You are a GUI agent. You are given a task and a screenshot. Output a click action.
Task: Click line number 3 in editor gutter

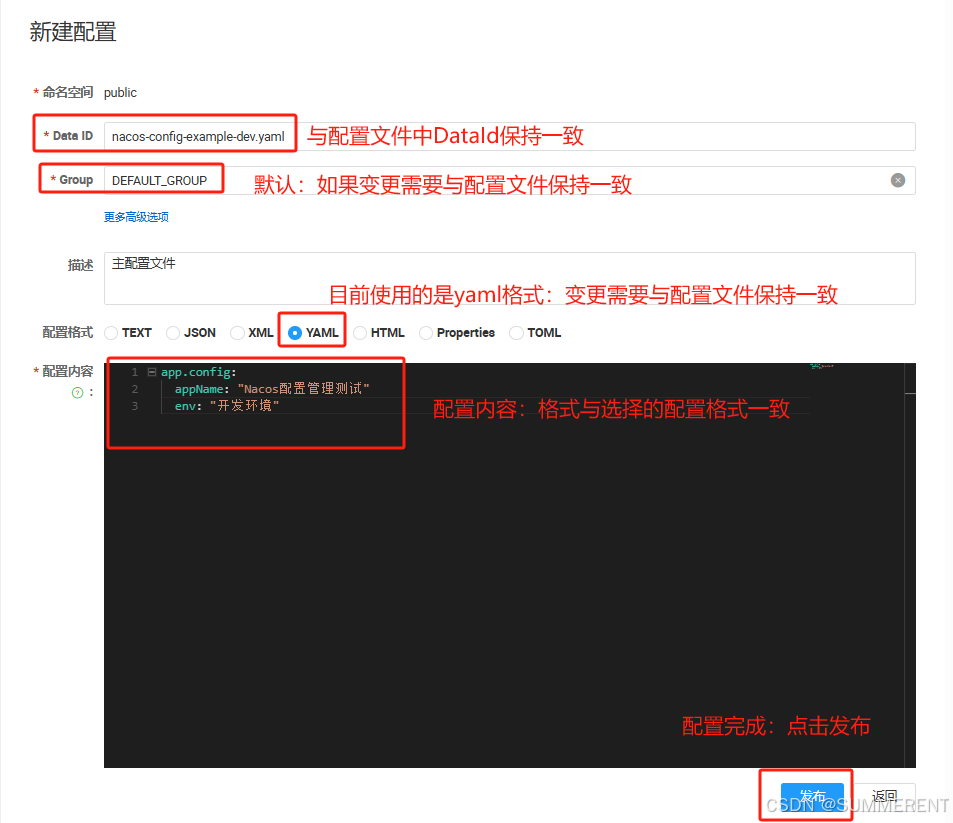click(x=134, y=406)
